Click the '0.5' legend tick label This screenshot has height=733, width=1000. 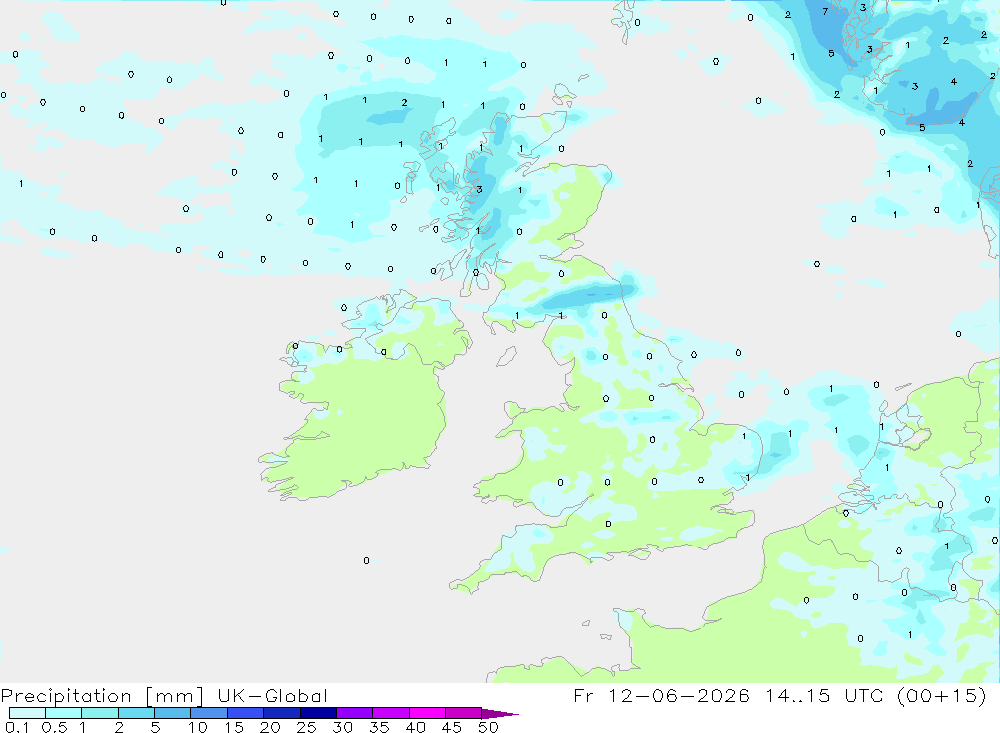pos(55,727)
